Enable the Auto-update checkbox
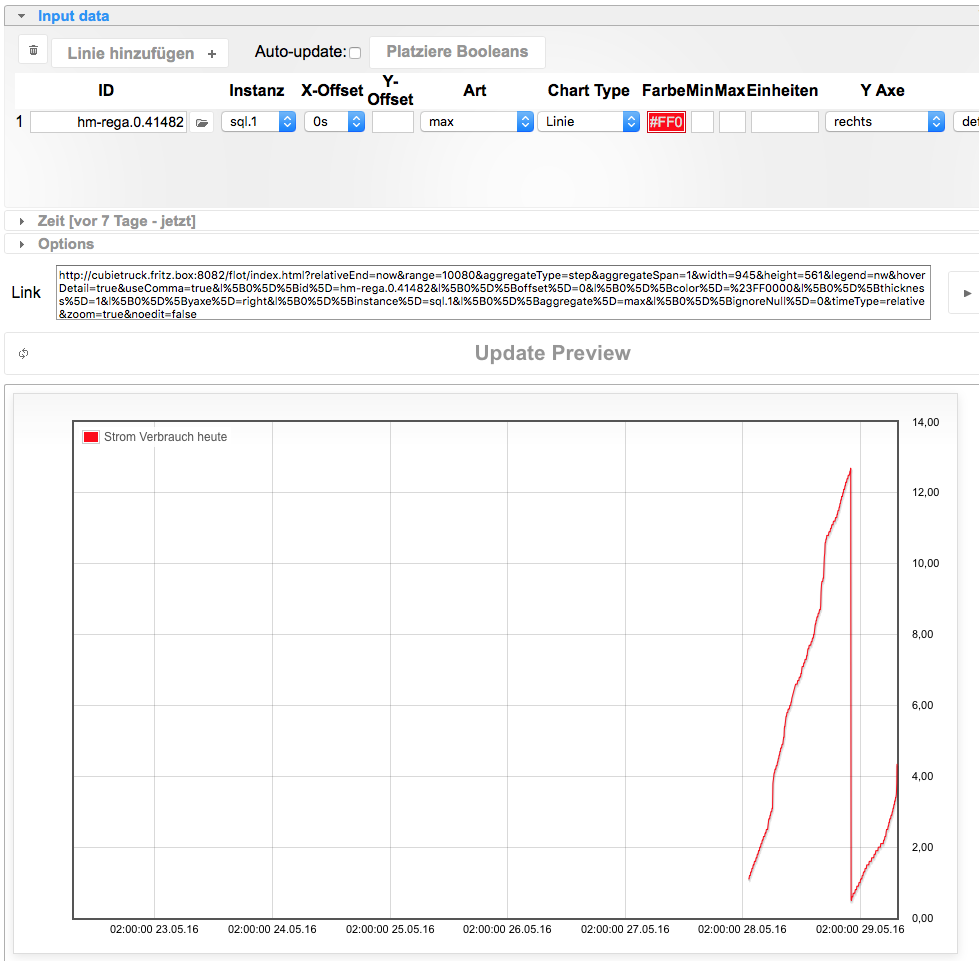The width and height of the screenshot is (979, 961). pos(354,53)
